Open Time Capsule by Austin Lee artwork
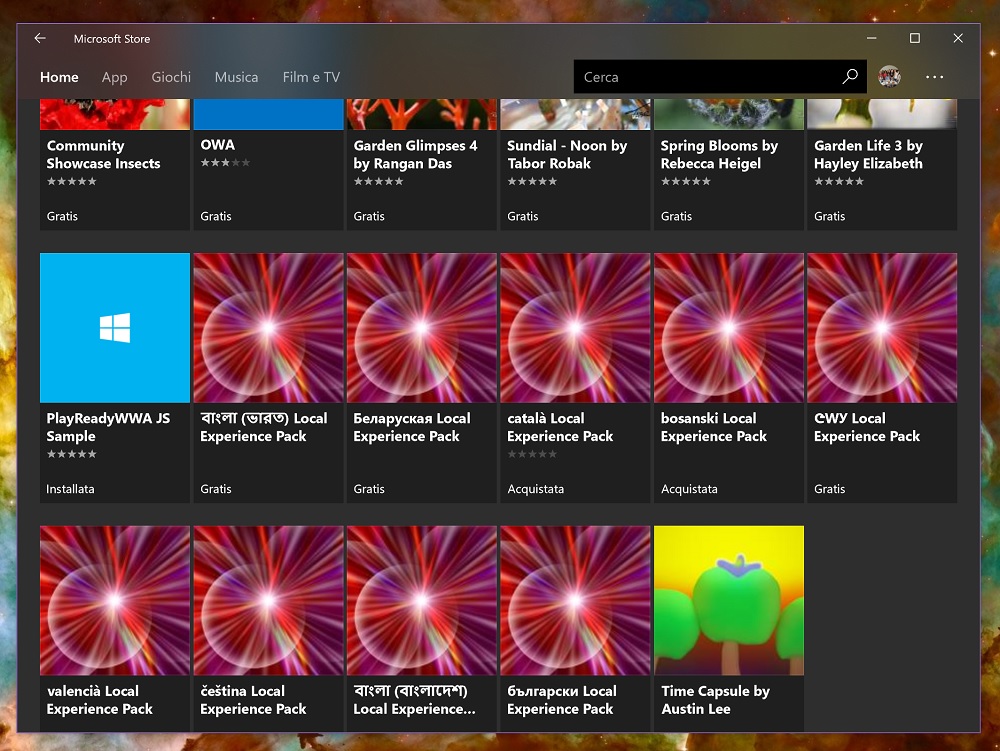This screenshot has width=1000, height=751. tap(728, 600)
